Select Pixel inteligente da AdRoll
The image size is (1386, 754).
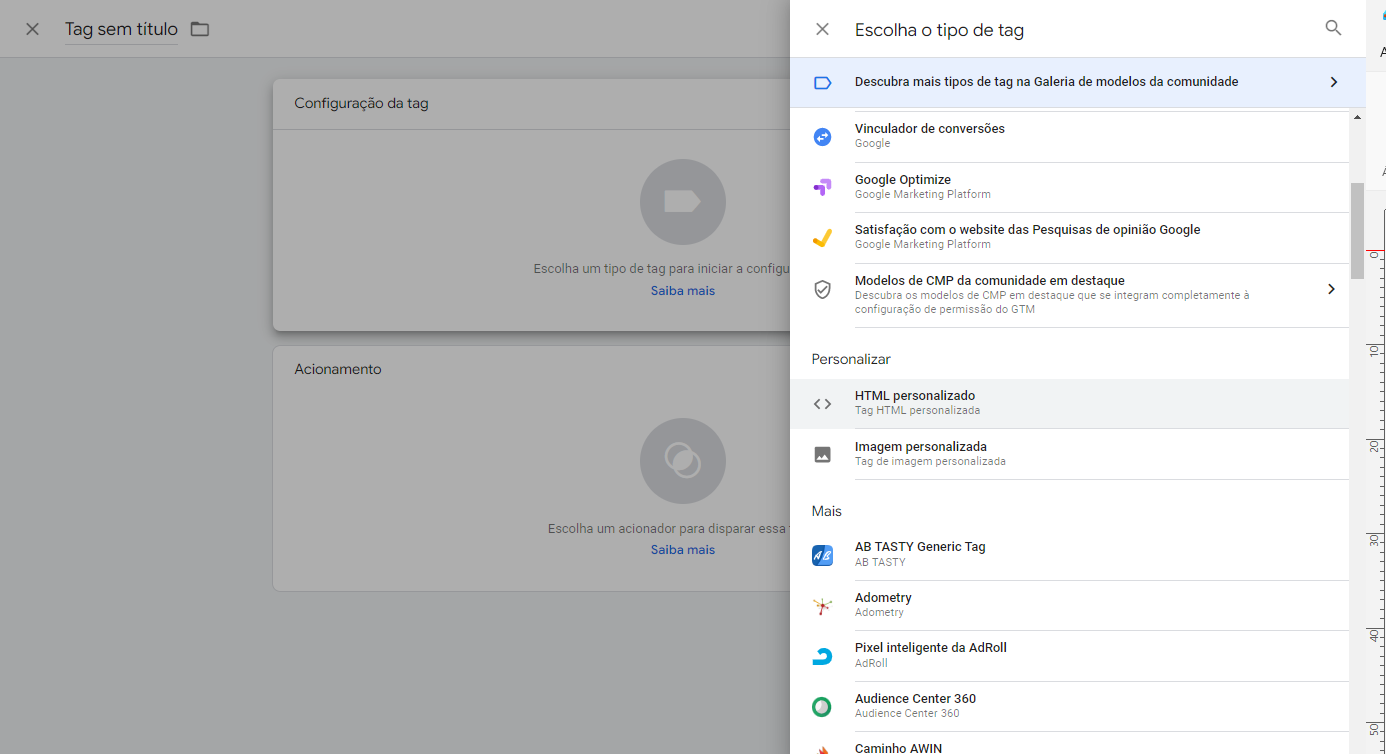pos(1069,655)
